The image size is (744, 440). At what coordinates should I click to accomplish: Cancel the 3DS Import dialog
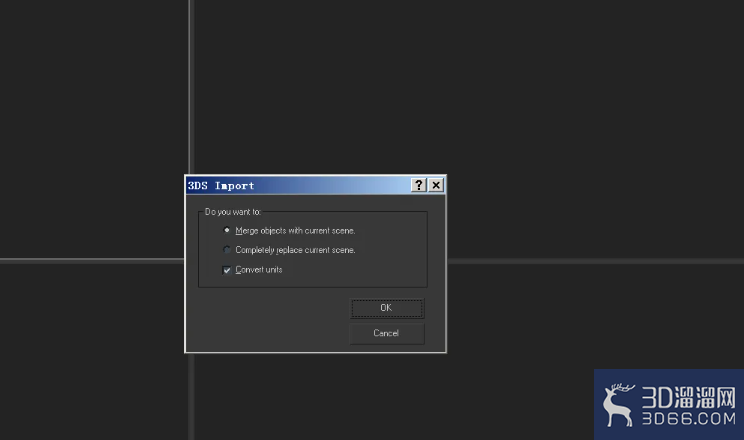pyautogui.click(x=387, y=333)
